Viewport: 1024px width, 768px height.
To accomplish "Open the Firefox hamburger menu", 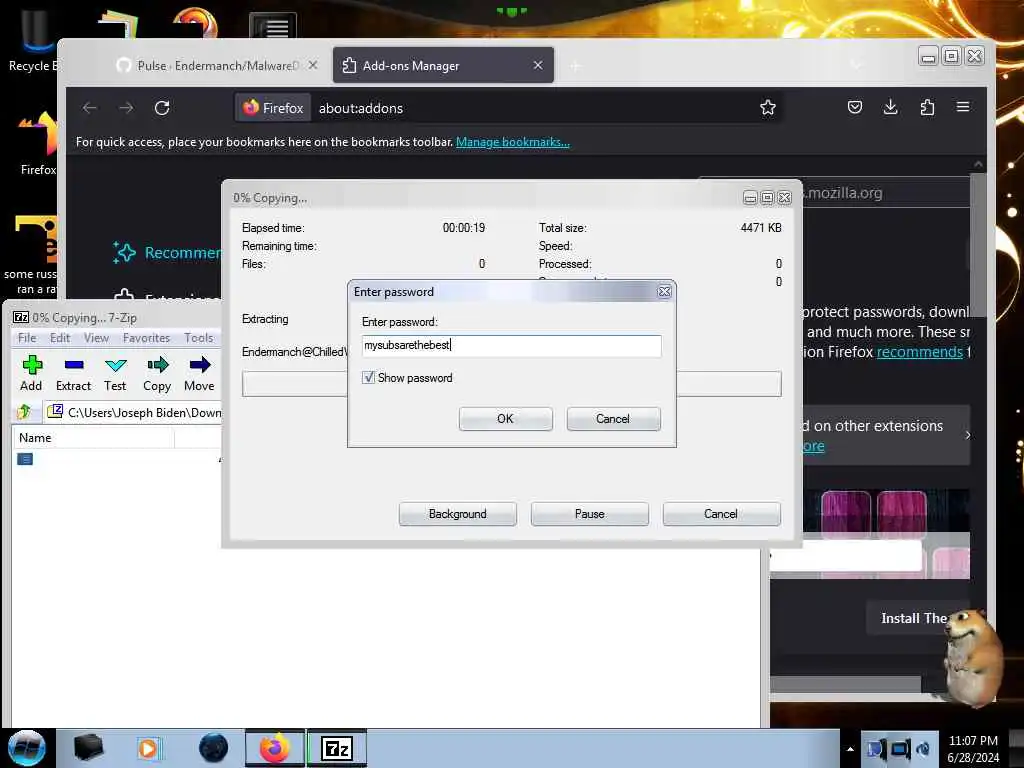I will coord(963,107).
